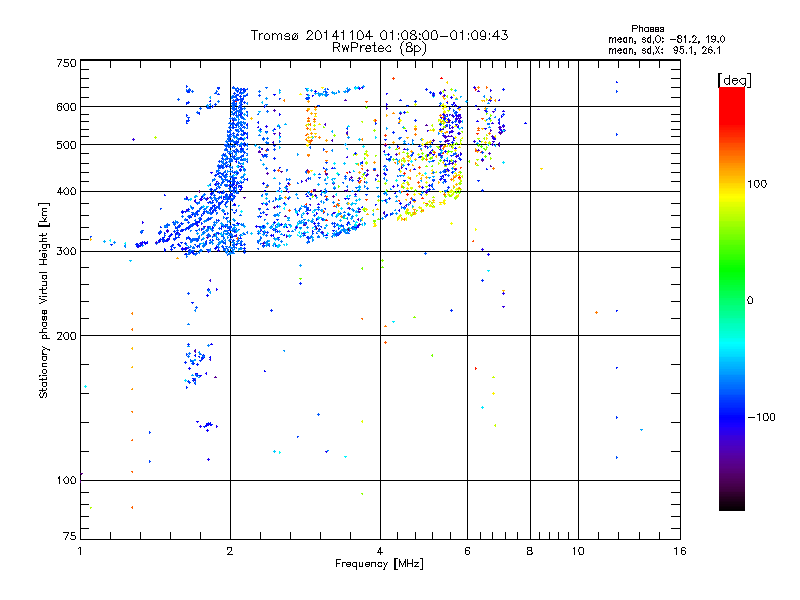Click the '[deg]' colorbar unit label

point(734,80)
